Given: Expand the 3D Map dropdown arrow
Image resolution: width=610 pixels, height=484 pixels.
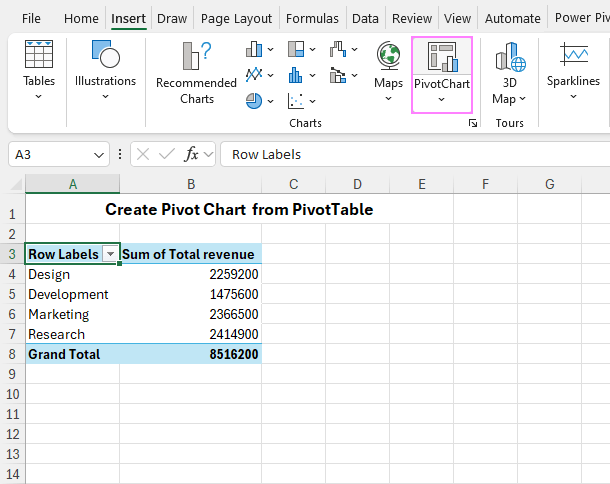Looking at the screenshot, I should [522, 99].
